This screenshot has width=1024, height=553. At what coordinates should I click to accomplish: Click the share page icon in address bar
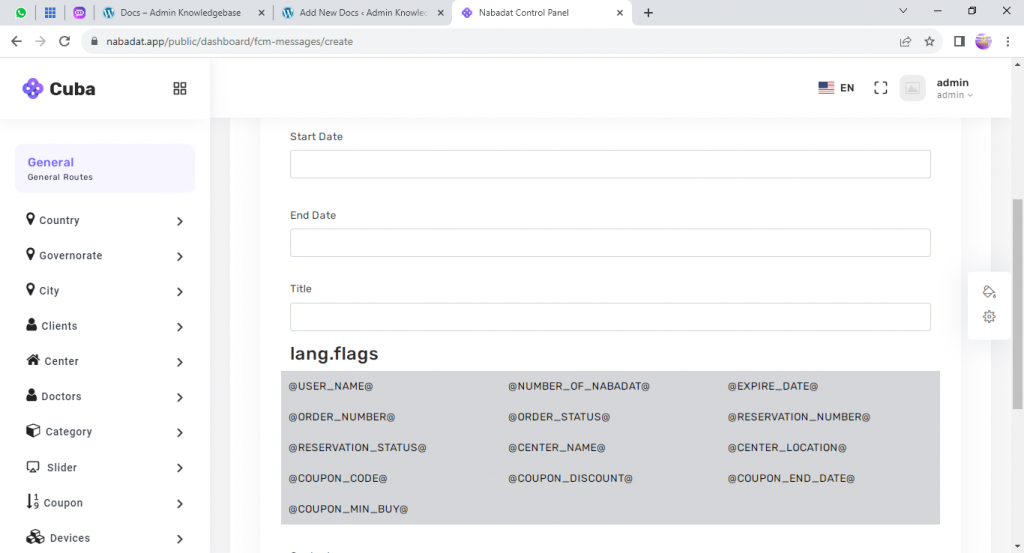905,42
